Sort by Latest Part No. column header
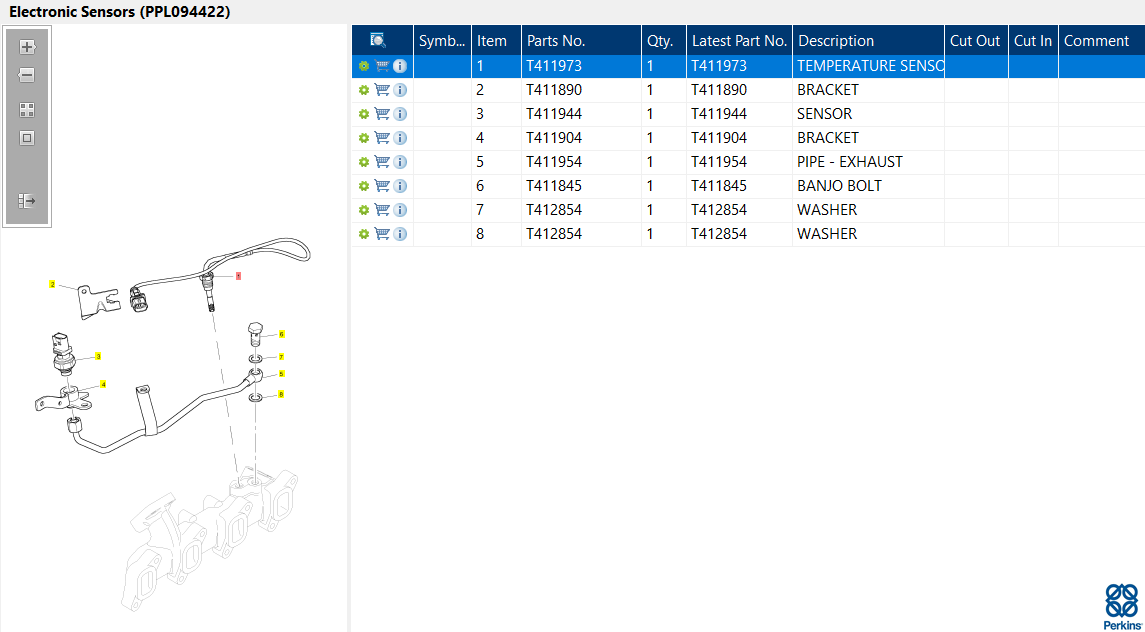Screen dimensions: 1145x632 tap(740, 41)
